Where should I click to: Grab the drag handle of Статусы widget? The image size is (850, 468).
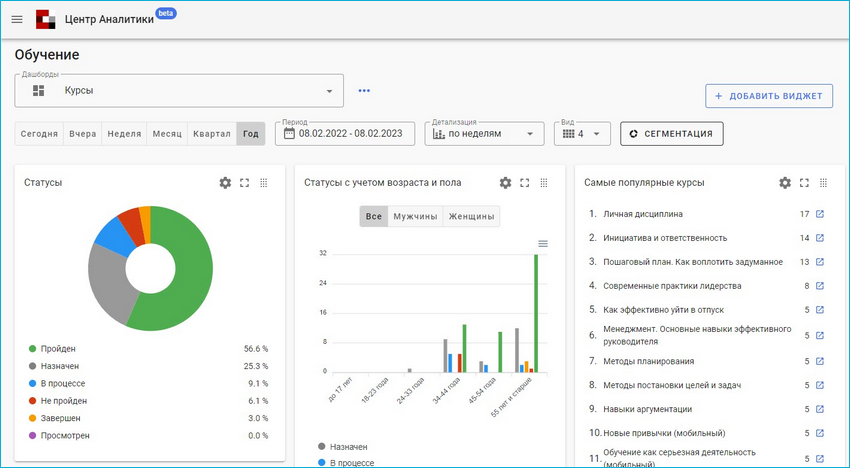tap(264, 183)
